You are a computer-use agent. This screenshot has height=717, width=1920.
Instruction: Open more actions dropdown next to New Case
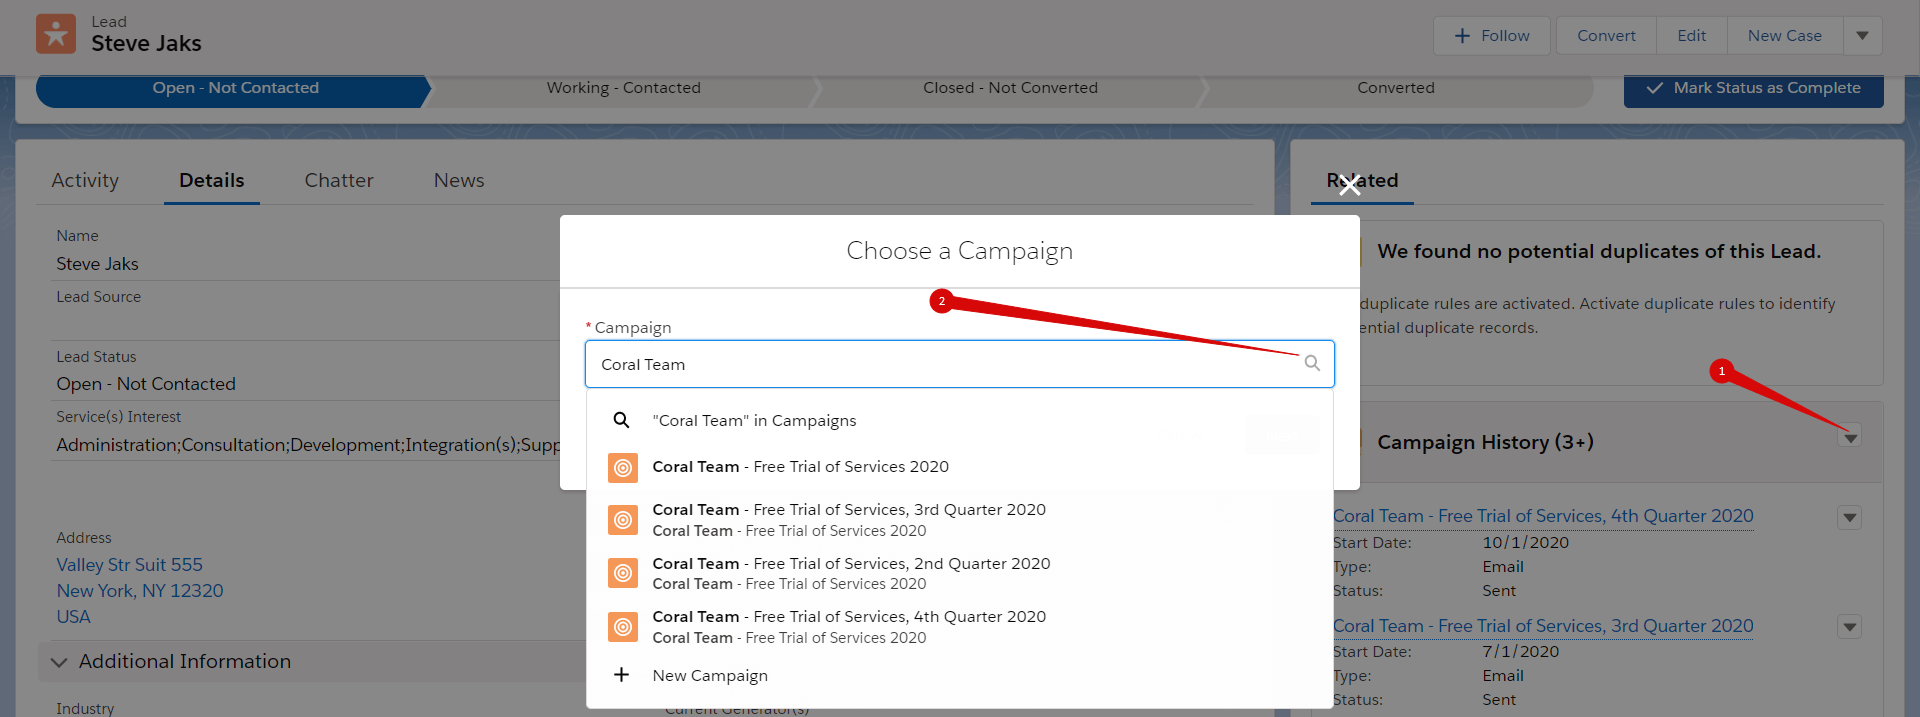tap(1862, 36)
